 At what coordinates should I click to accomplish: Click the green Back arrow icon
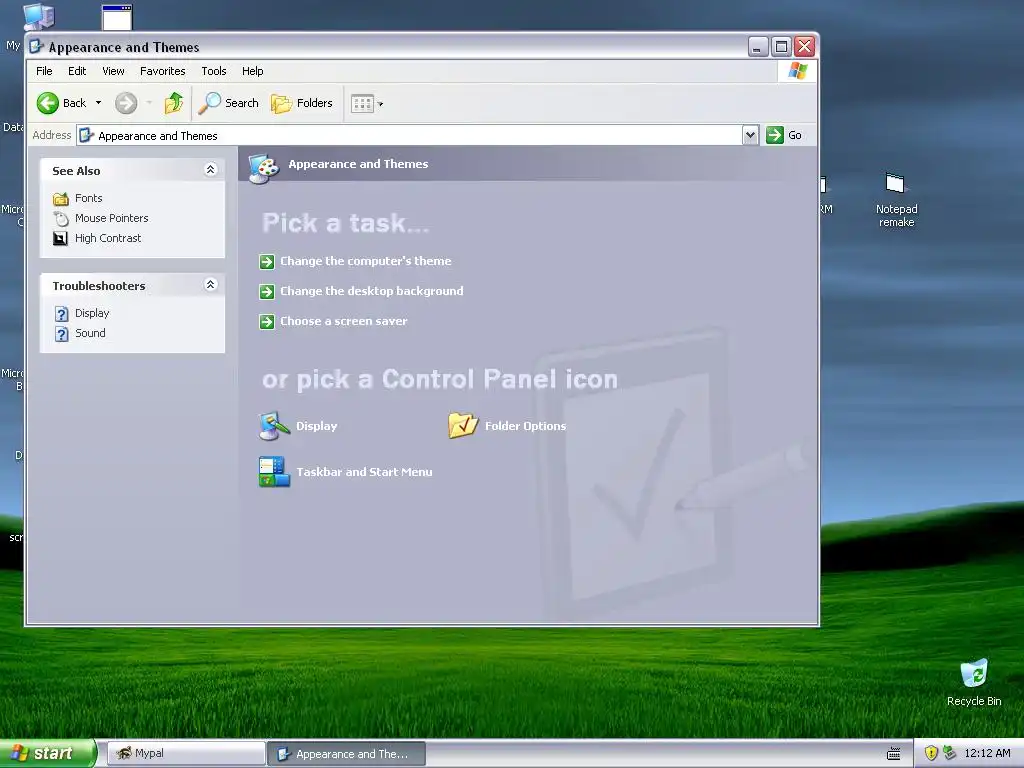[x=48, y=103]
